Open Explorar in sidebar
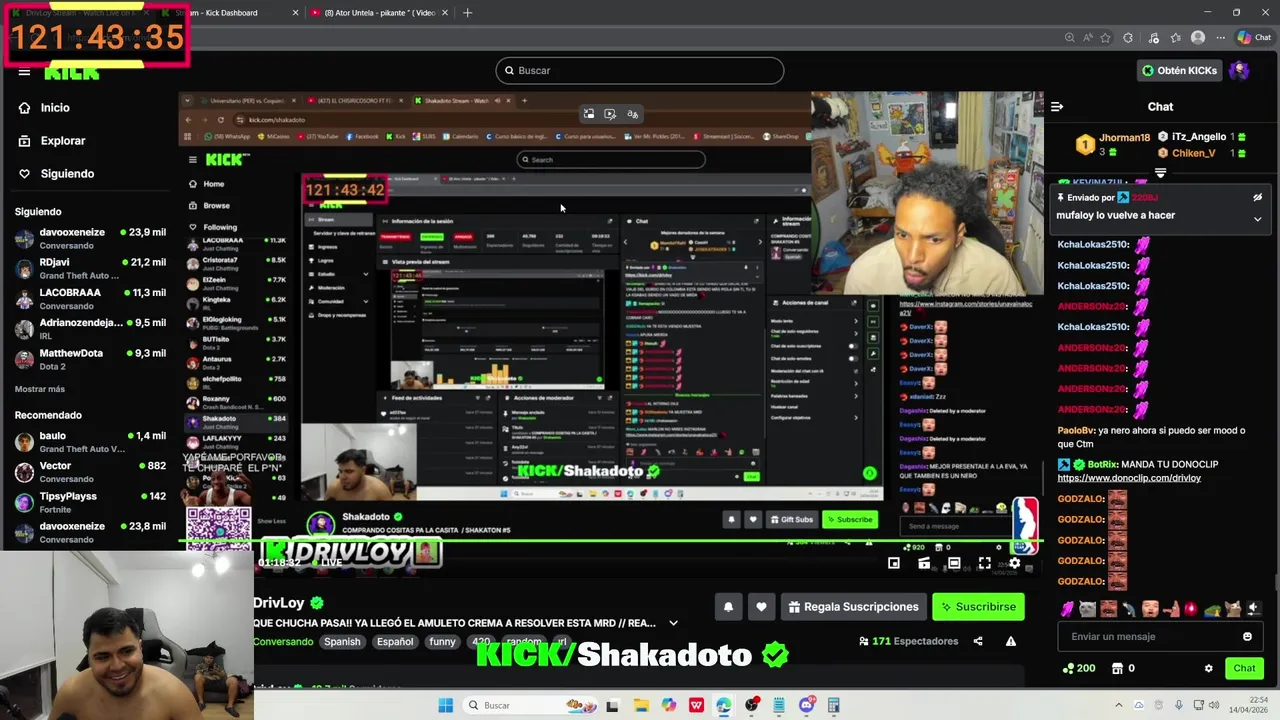This screenshot has width=1280, height=720. (62, 141)
